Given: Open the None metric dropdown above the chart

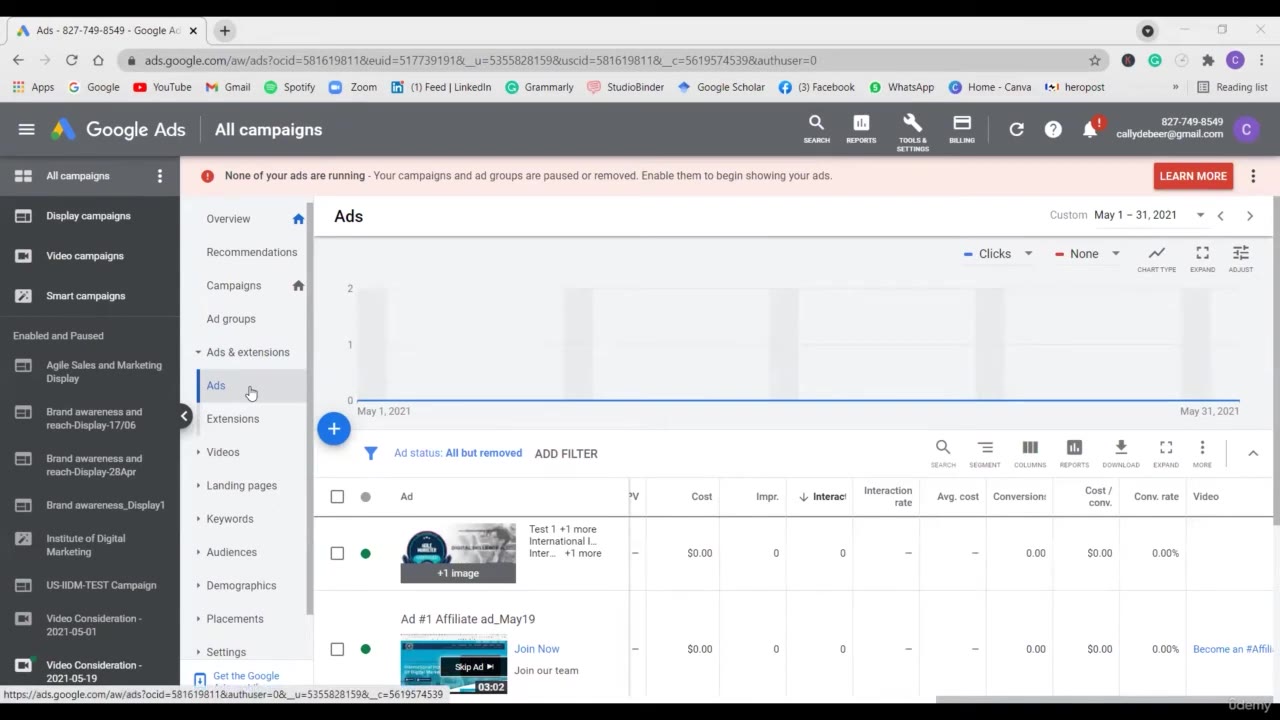Looking at the screenshot, I should pos(1086,253).
